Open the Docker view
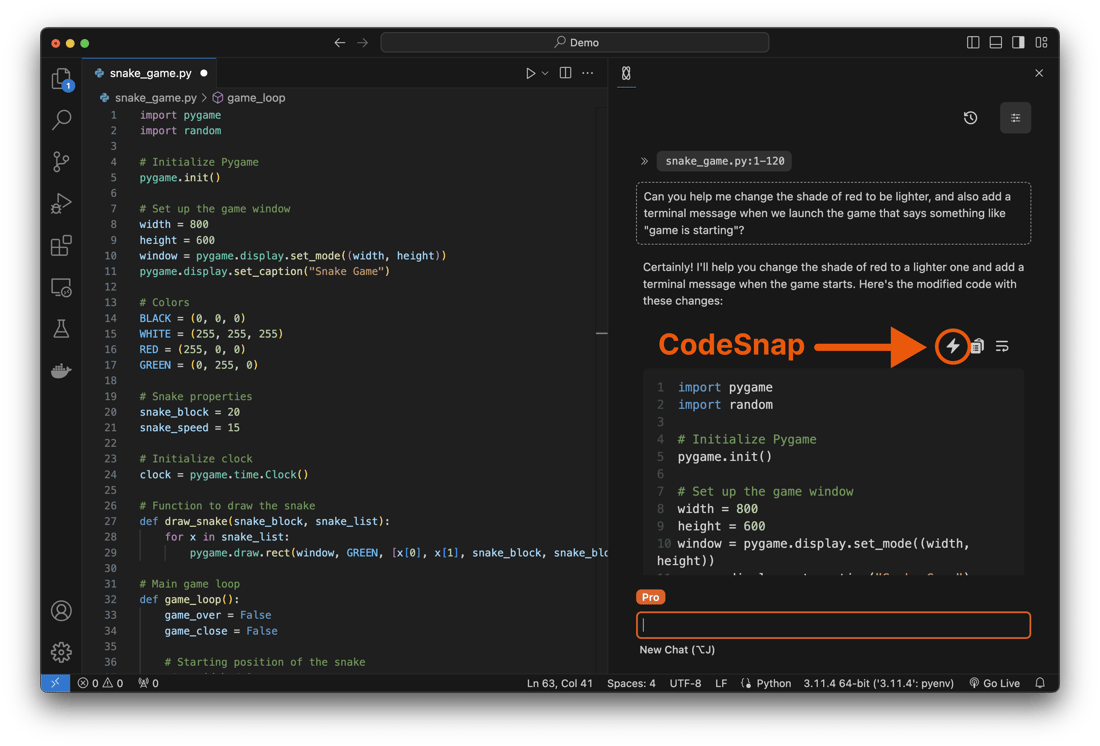 pyautogui.click(x=62, y=370)
